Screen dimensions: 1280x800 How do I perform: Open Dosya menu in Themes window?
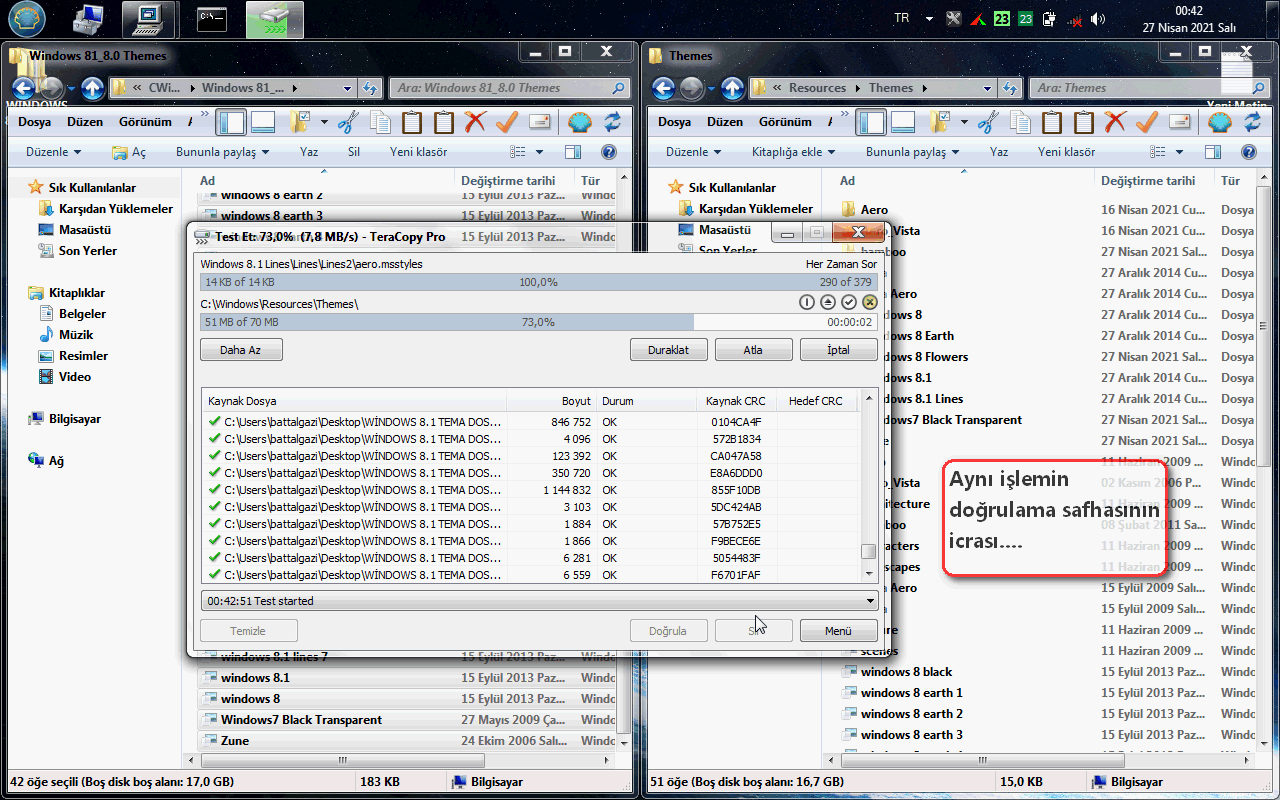pos(674,122)
